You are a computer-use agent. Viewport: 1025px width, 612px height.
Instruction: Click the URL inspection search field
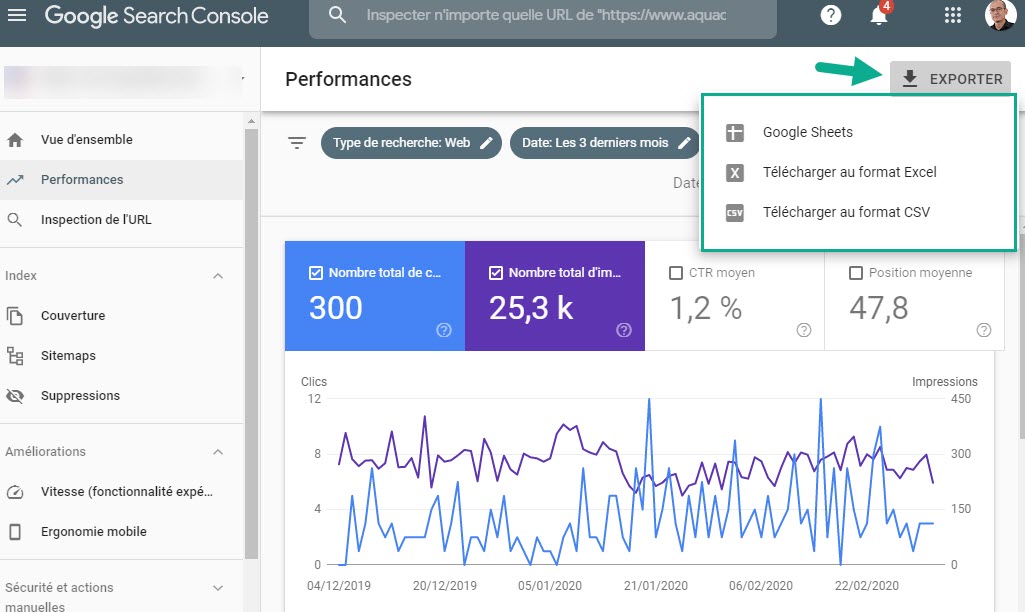[x=543, y=15]
